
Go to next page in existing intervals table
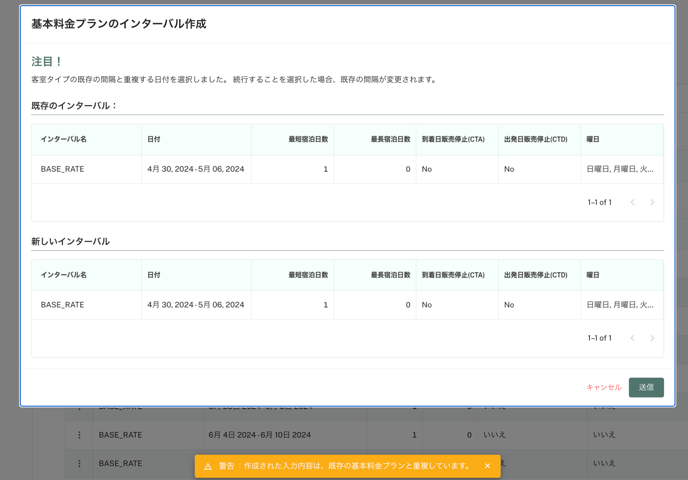coord(652,202)
